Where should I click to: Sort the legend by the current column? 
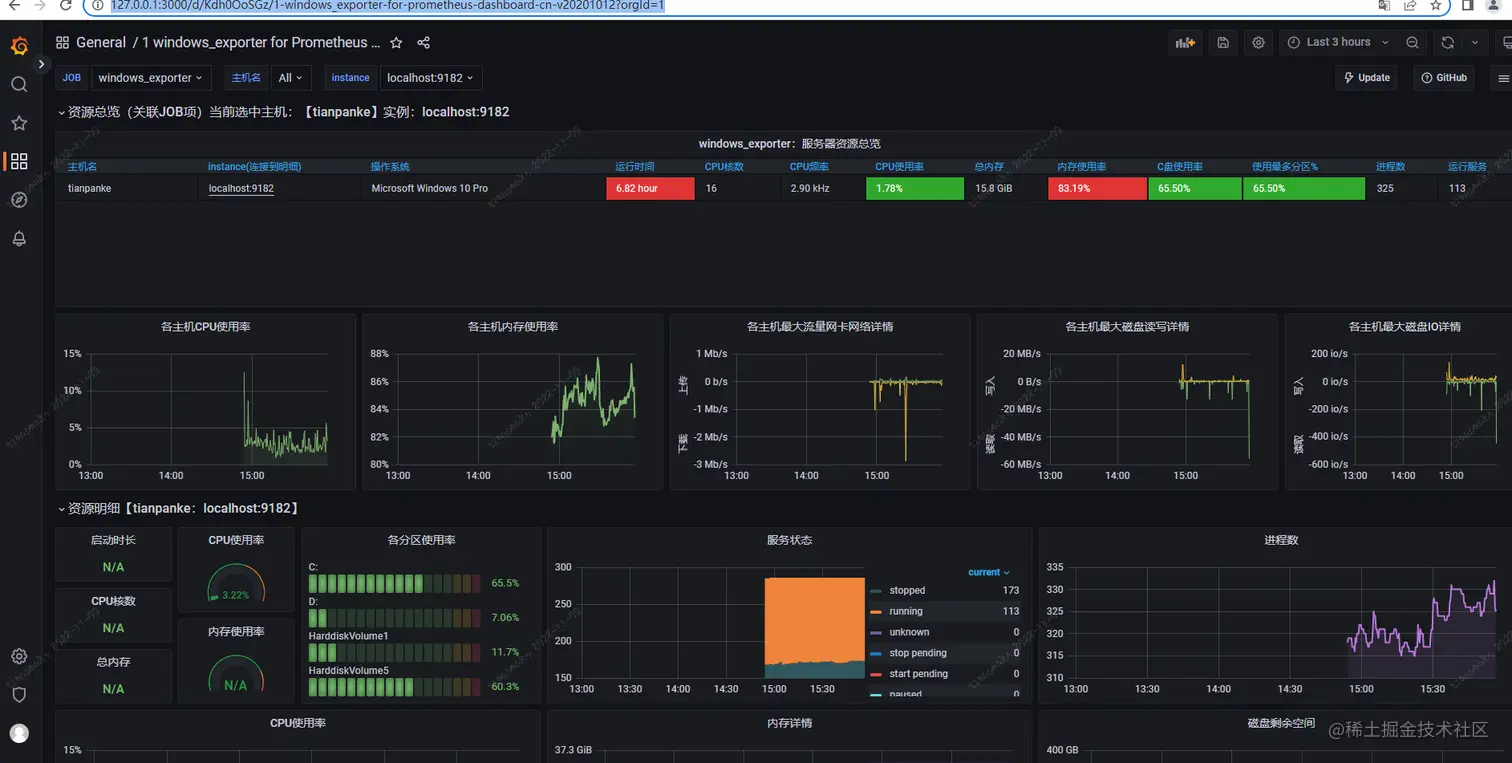(988, 572)
